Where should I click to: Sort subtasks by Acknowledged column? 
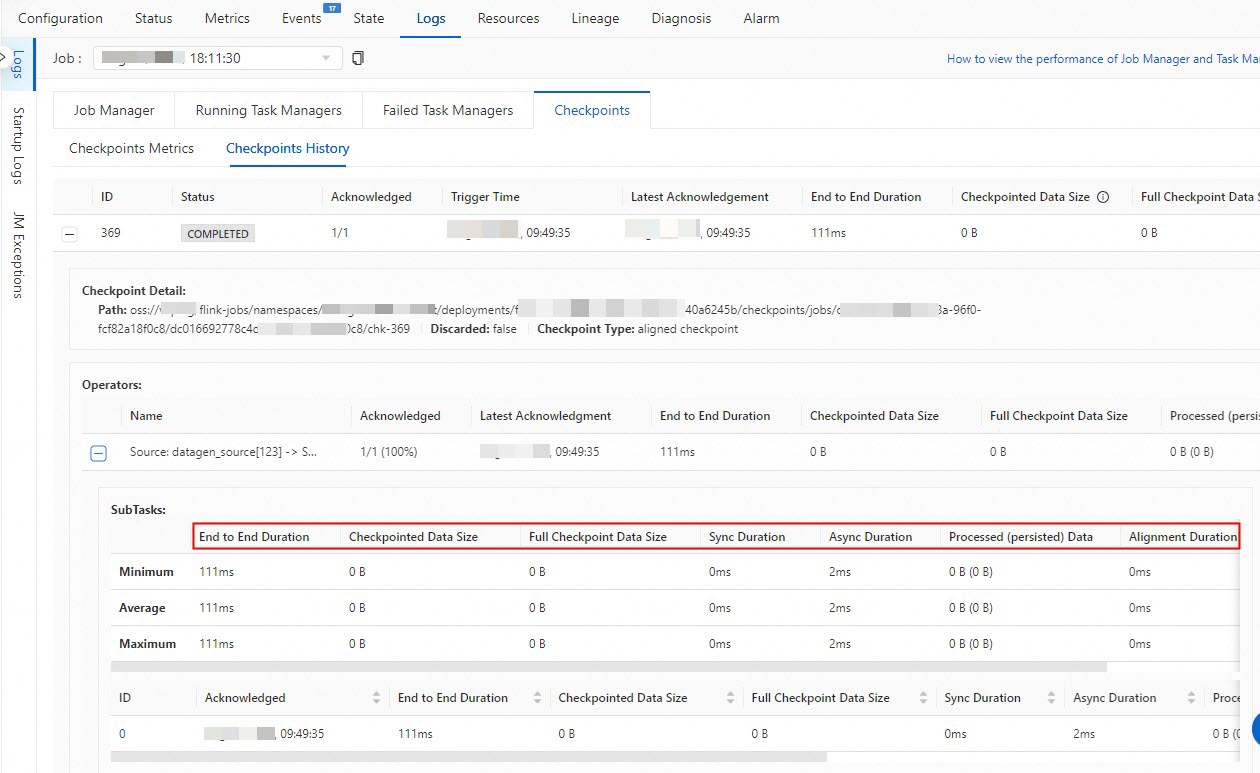tap(376, 698)
